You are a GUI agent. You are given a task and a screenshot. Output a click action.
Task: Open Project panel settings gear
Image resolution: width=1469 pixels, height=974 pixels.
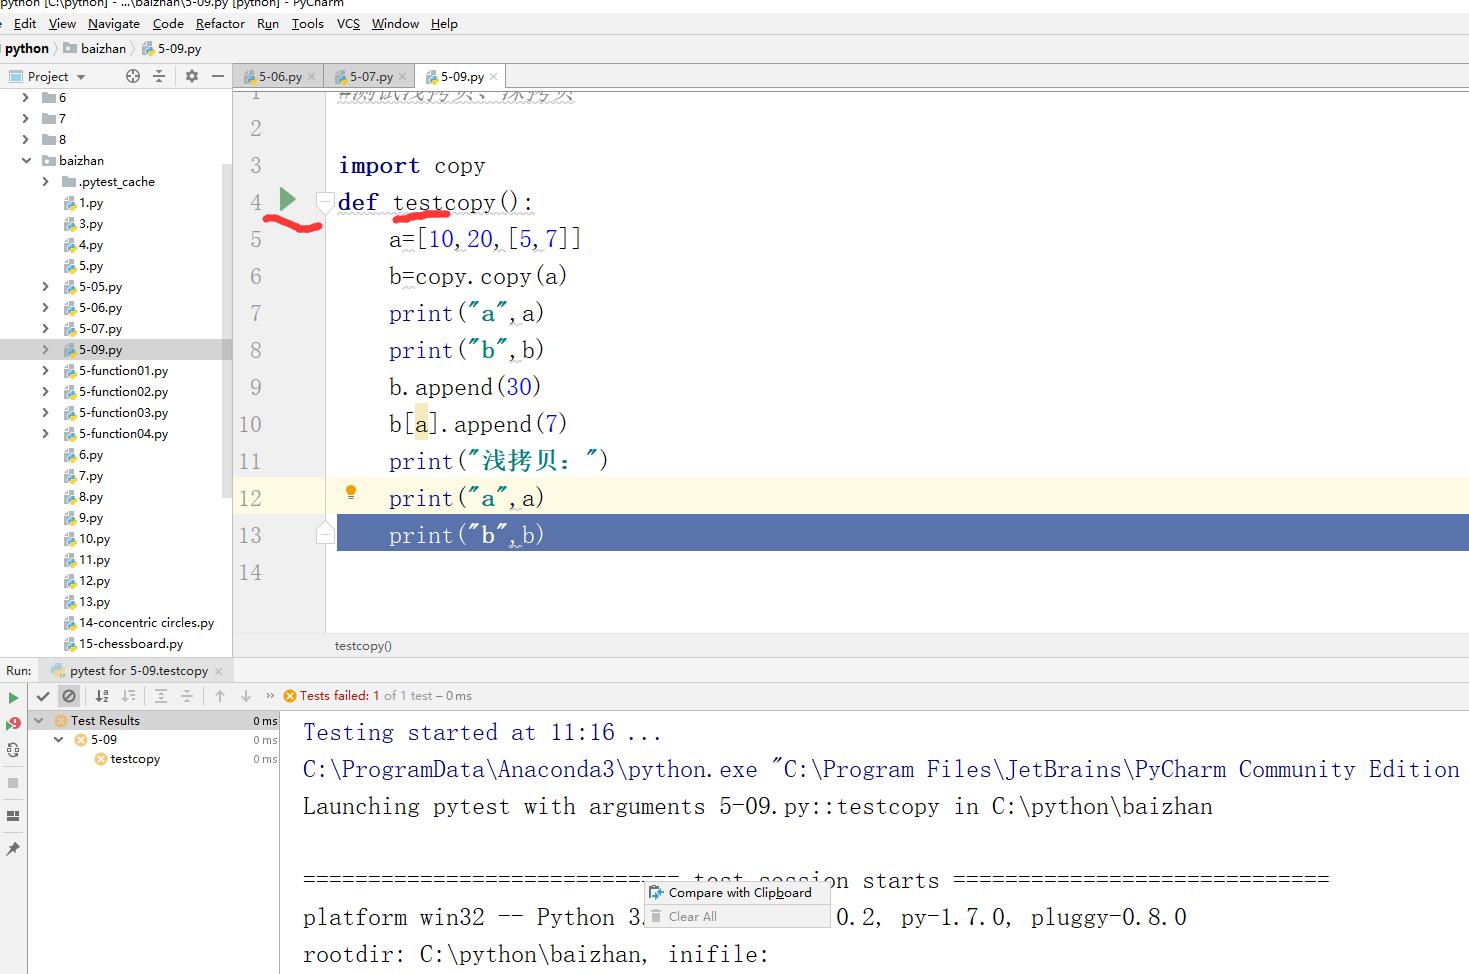(x=192, y=76)
